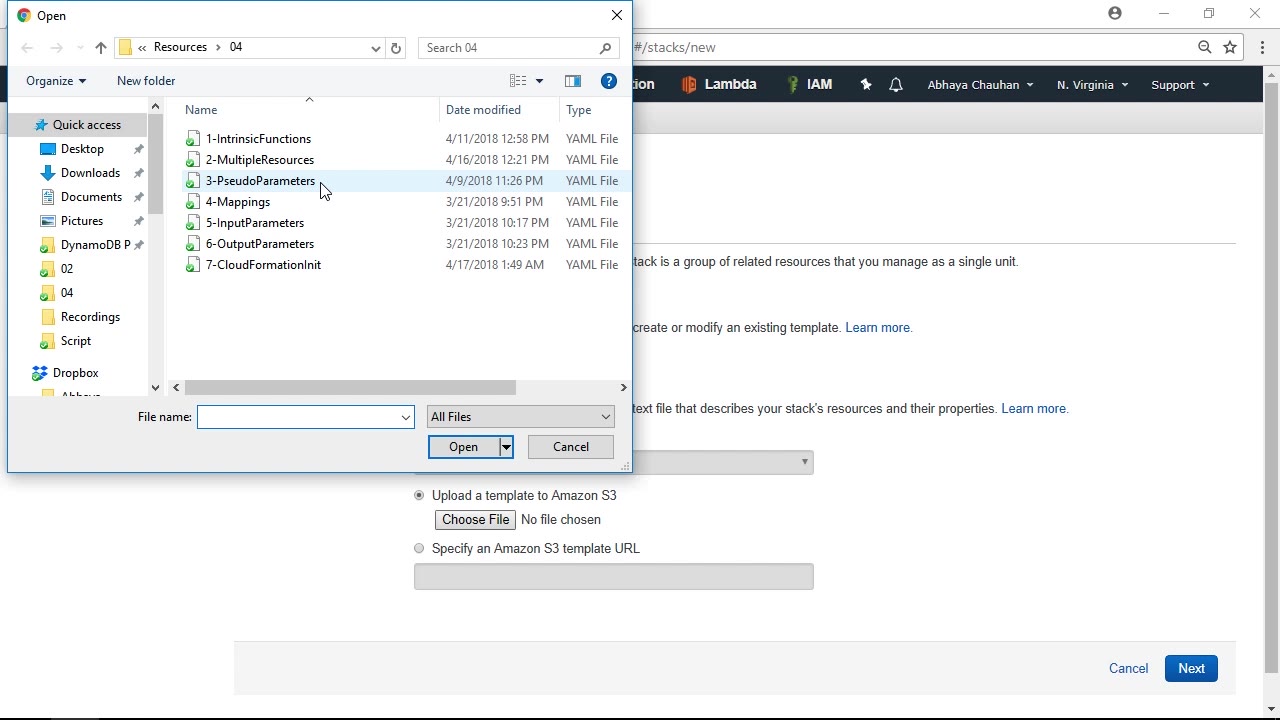The width and height of the screenshot is (1280, 720).
Task: Click the Choose File button
Action: [475, 520]
